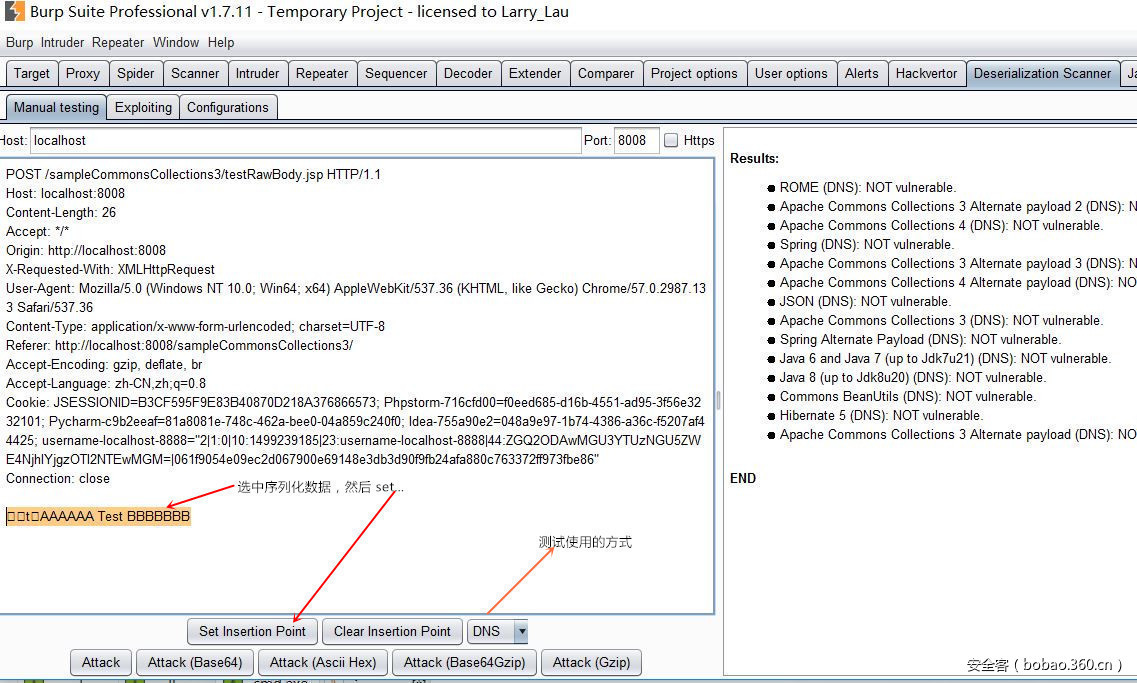The width and height of the screenshot is (1137, 683).
Task: Click the Host input field
Action: point(305,141)
